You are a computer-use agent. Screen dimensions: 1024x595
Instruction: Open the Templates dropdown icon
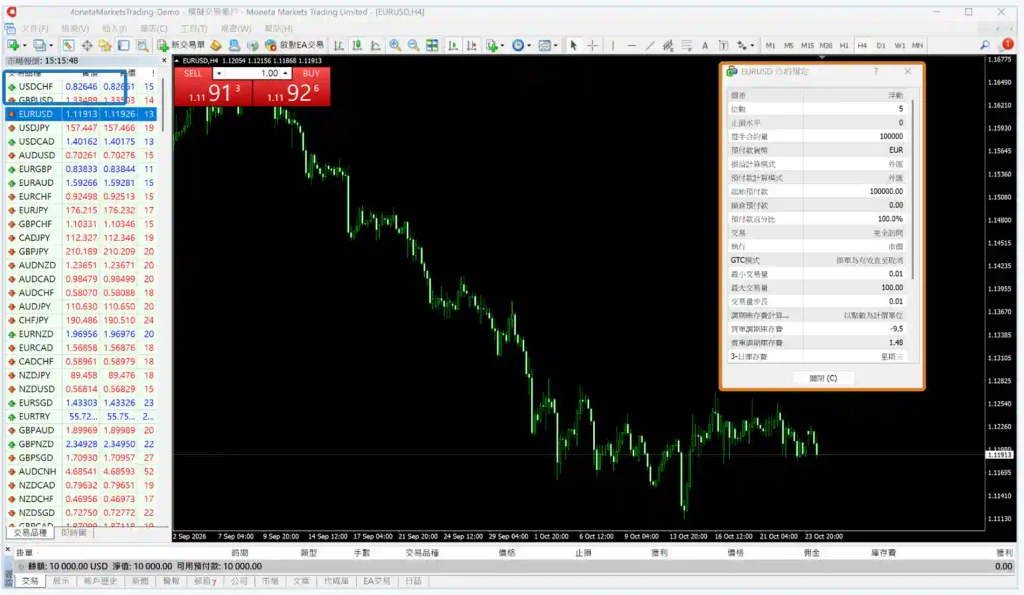pos(547,45)
